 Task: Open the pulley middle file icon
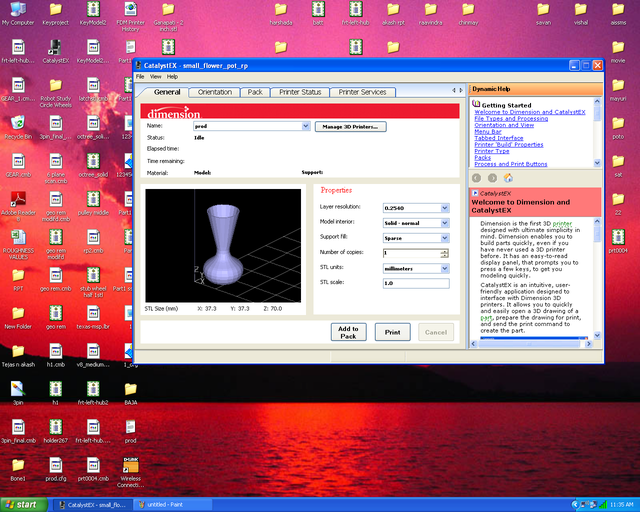coord(93,203)
